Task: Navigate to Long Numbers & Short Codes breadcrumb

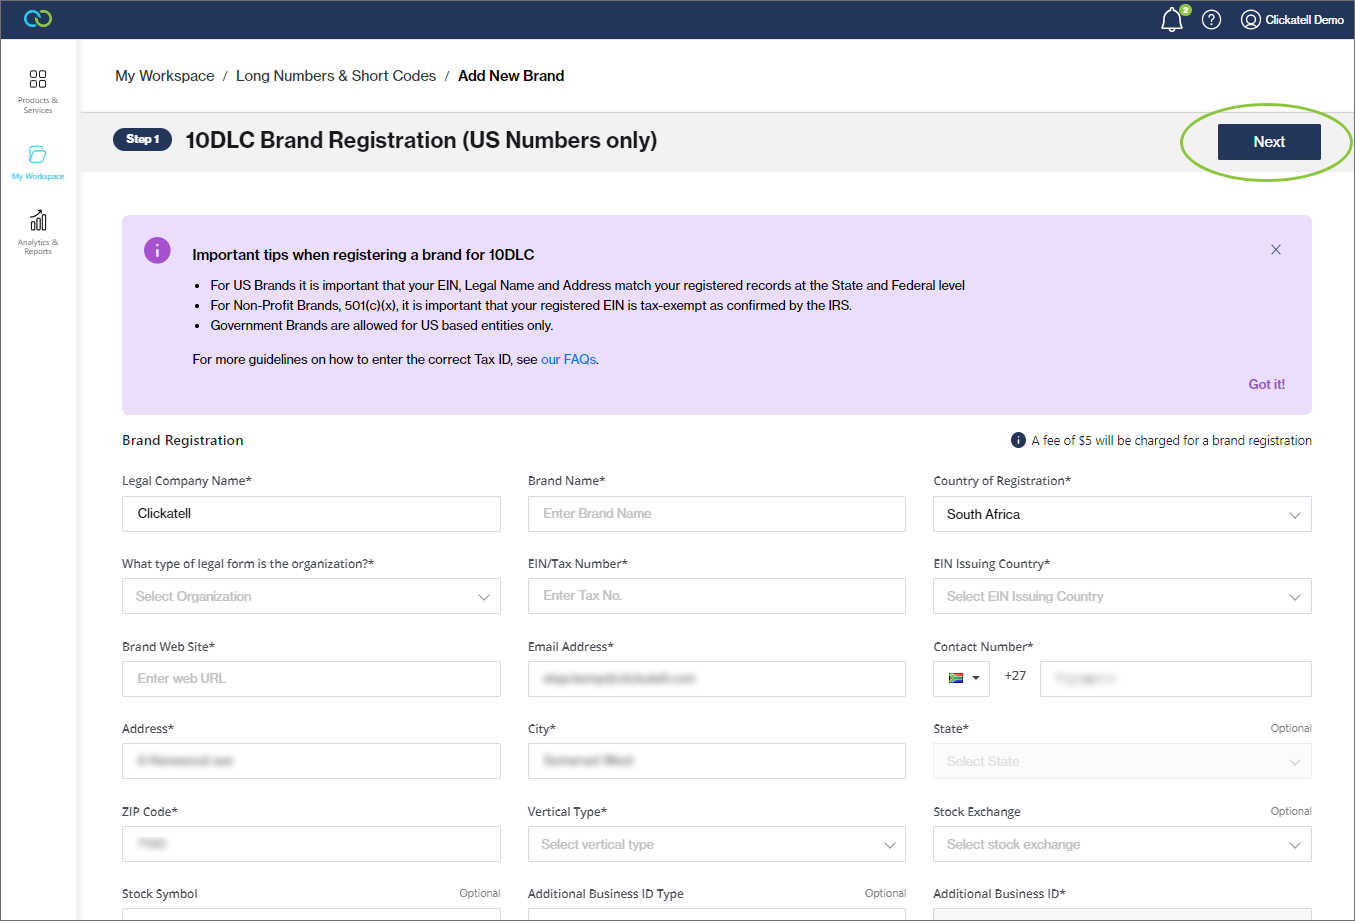Action: pos(336,76)
